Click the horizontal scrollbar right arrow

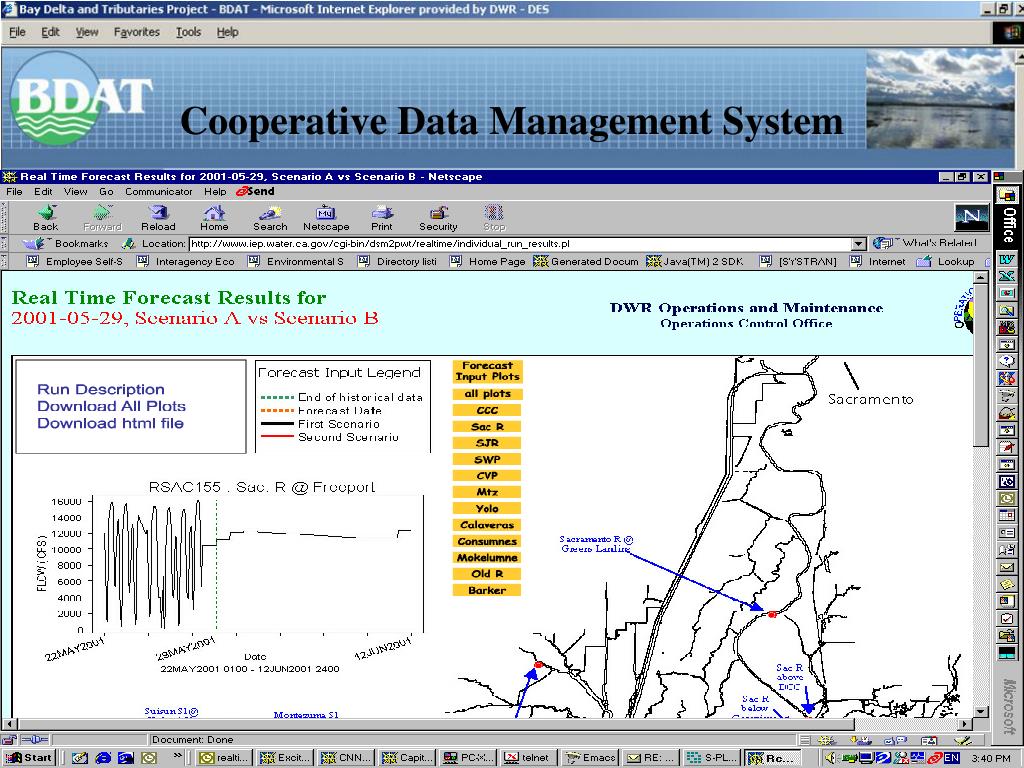coord(965,724)
